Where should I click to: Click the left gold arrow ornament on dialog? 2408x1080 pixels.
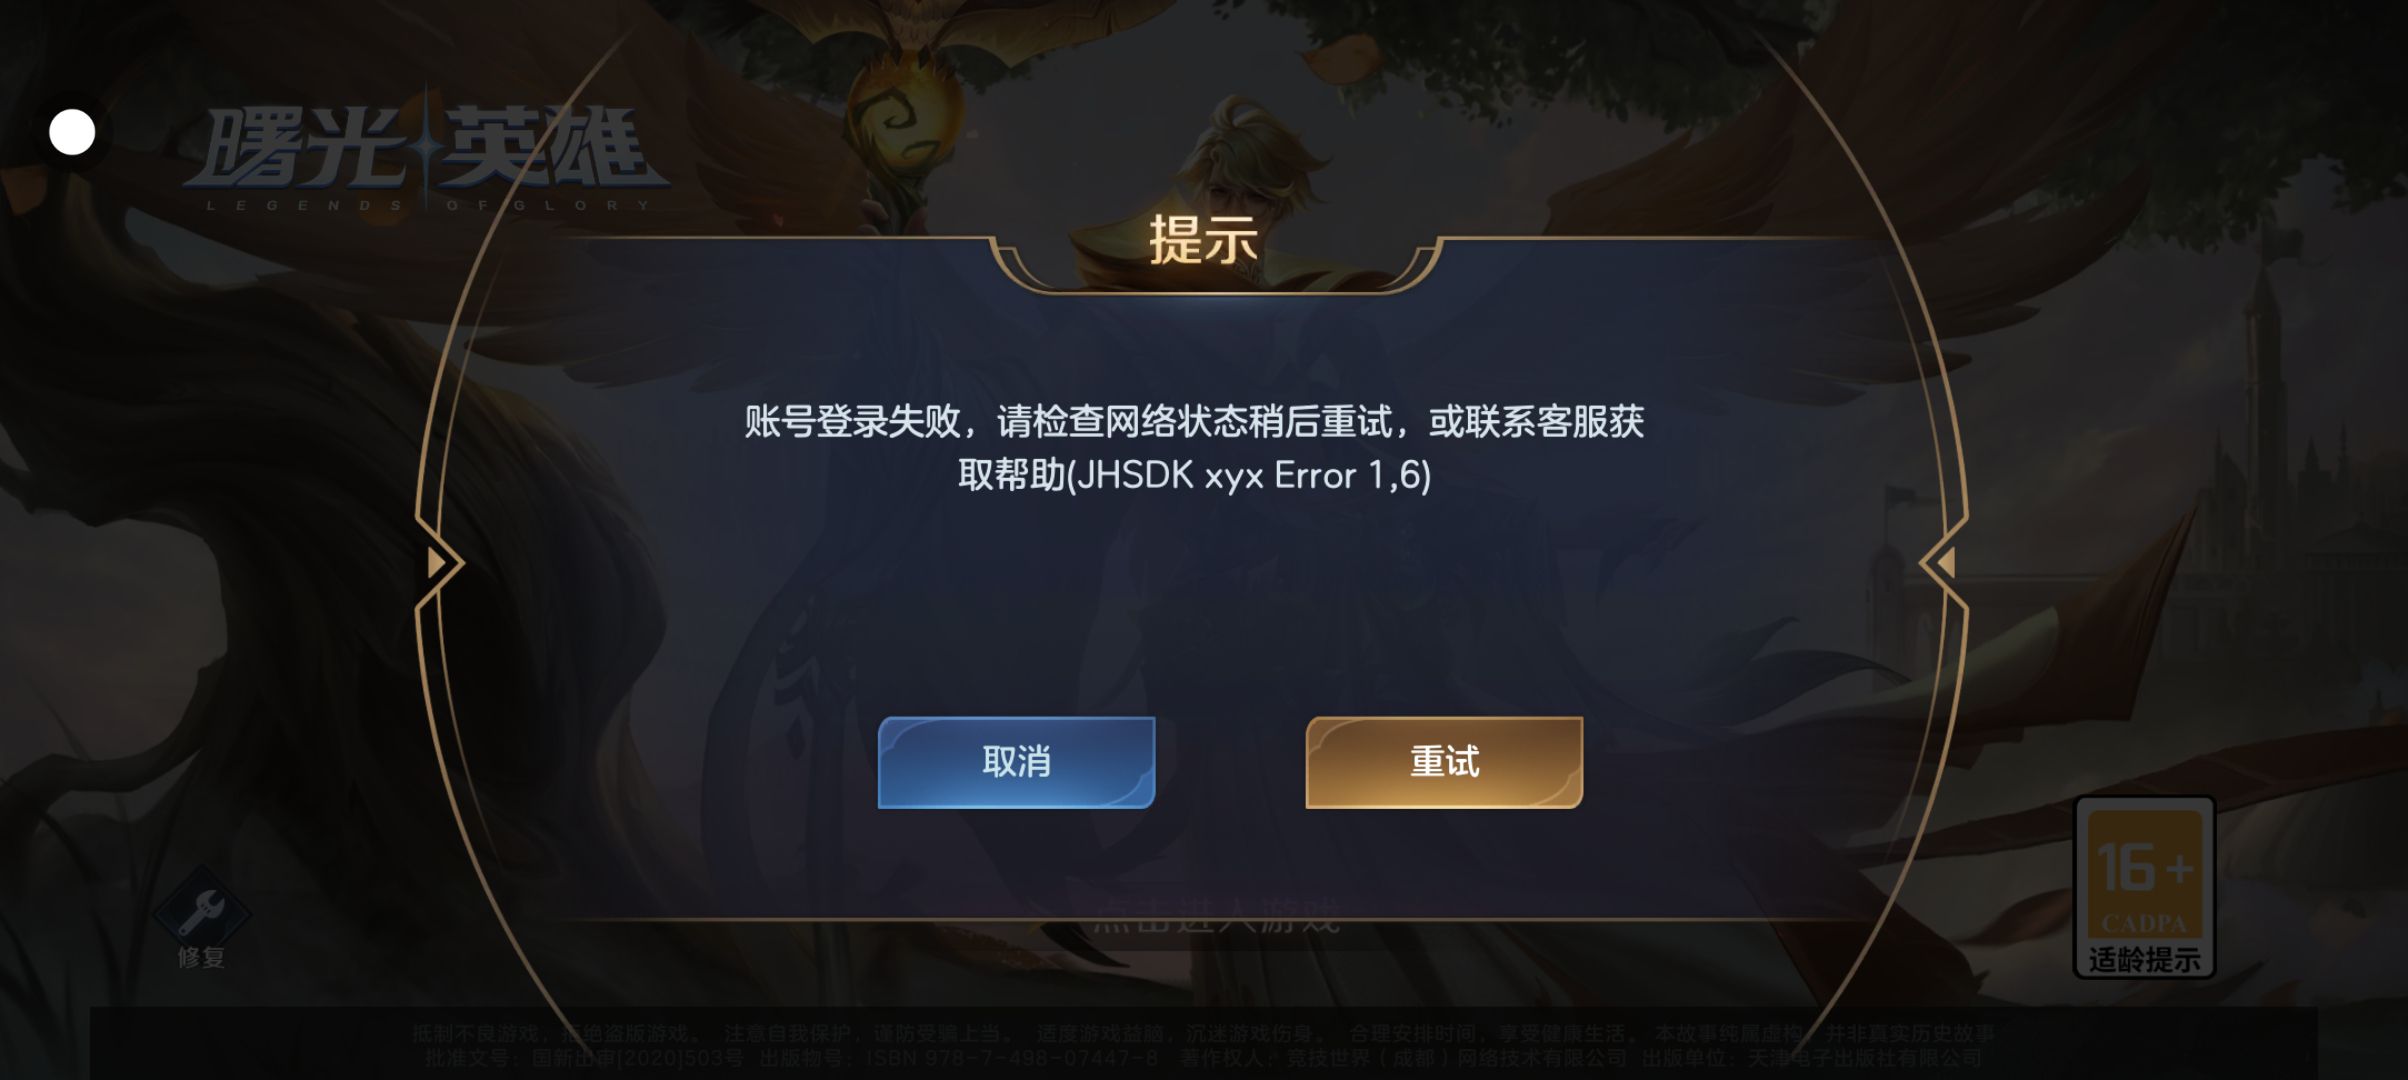438,563
